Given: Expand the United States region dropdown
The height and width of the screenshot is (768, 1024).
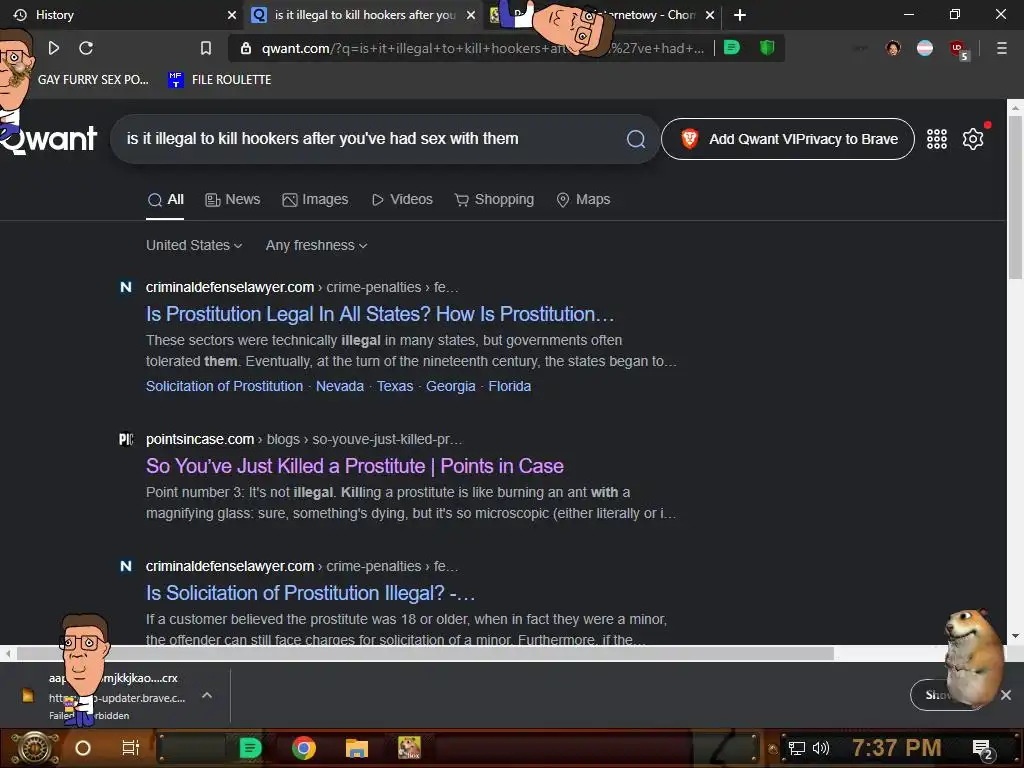Looking at the screenshot, I should coord(194,246).
